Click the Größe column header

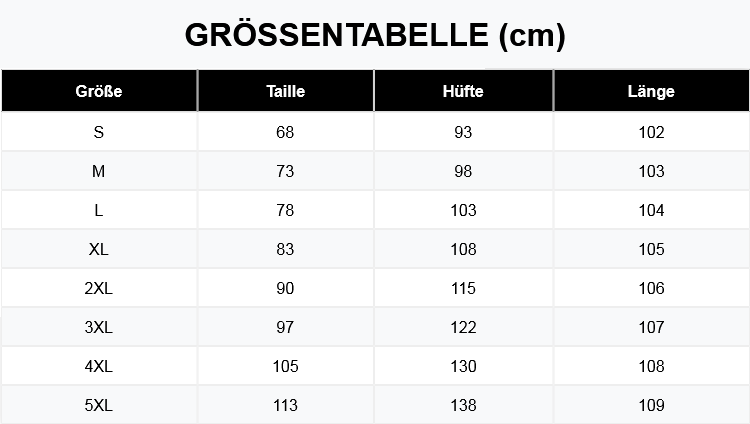pos(98,91)
